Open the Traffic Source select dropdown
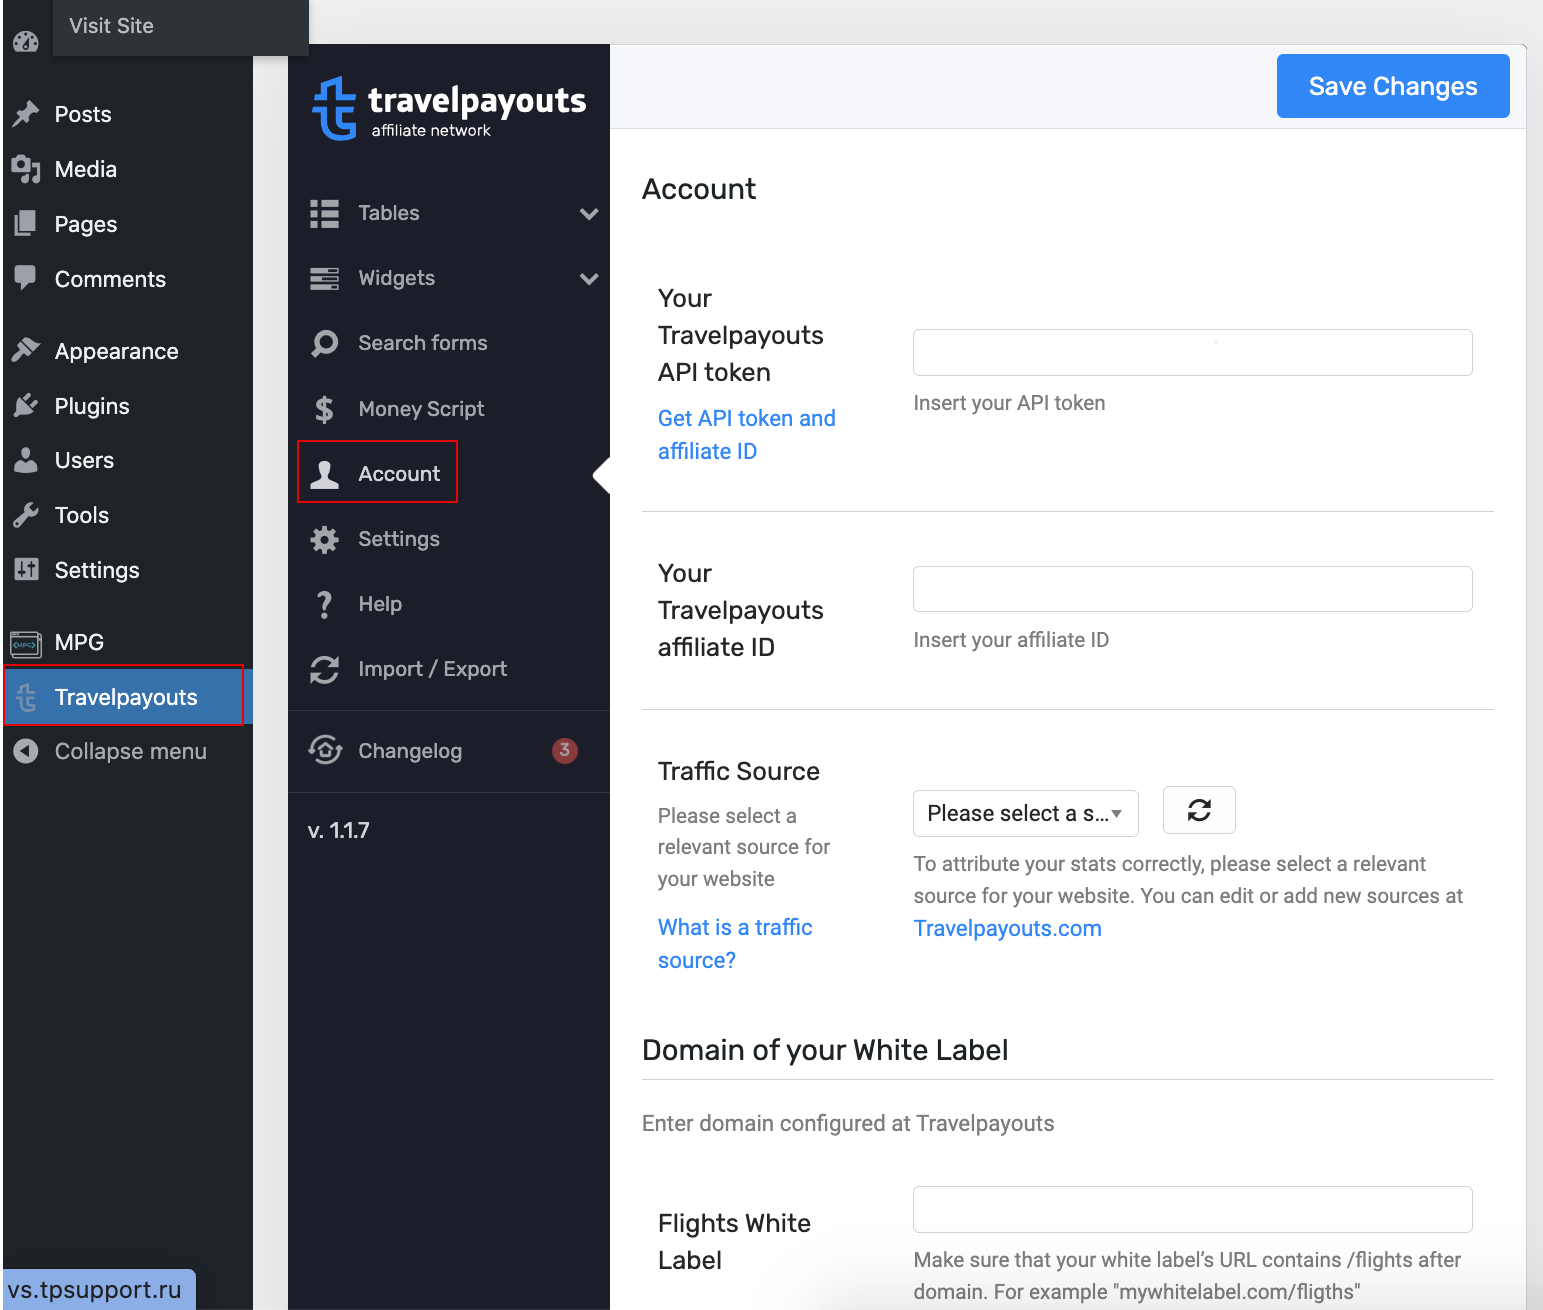1543x1310 pixels. (1025, 813)
